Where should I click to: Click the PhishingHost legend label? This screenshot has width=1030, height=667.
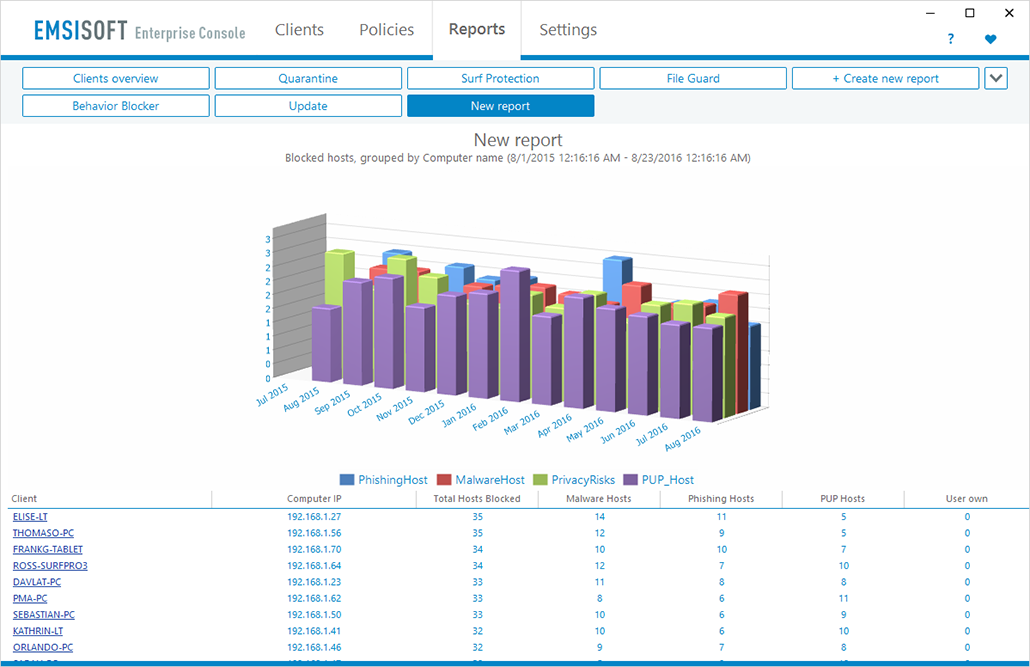pyautogui.click(x=393, y=480)
